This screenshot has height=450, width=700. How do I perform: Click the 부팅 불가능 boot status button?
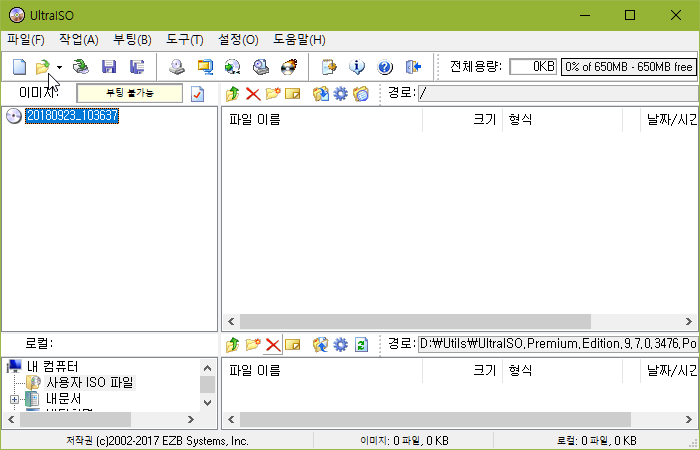[x=129, y=93]
